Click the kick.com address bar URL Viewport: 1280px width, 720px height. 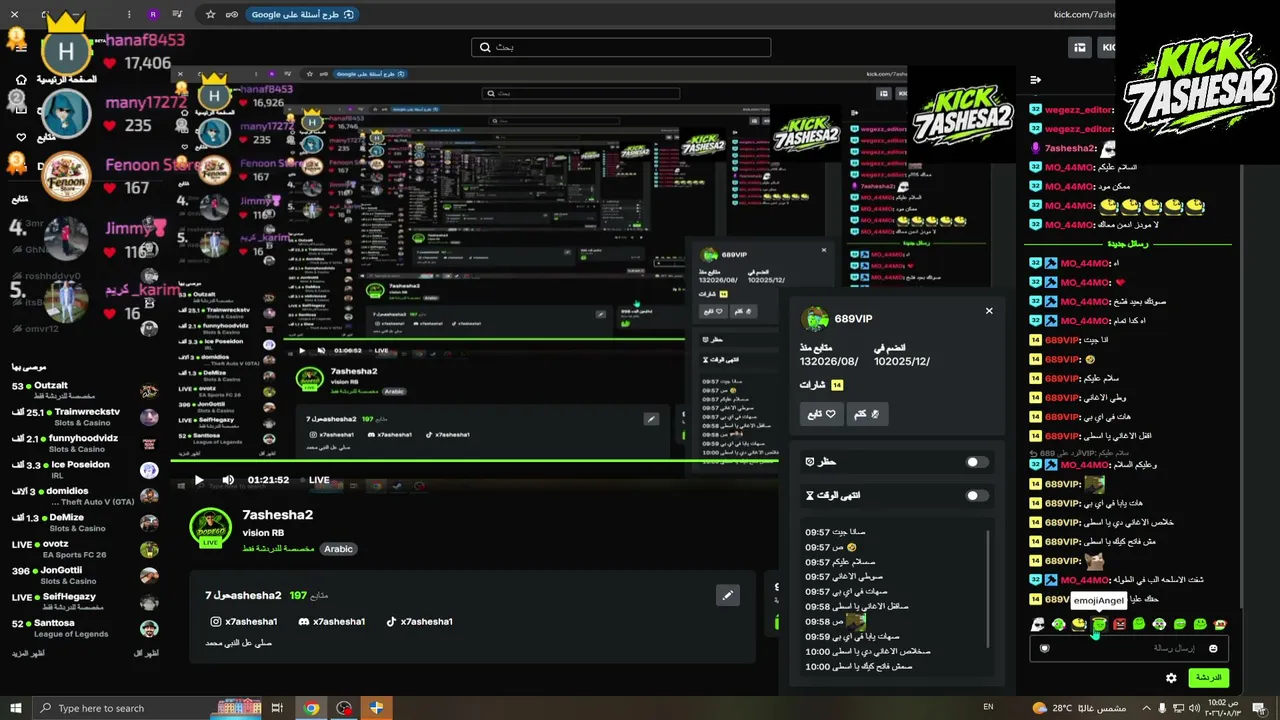tap(1084, 15)
